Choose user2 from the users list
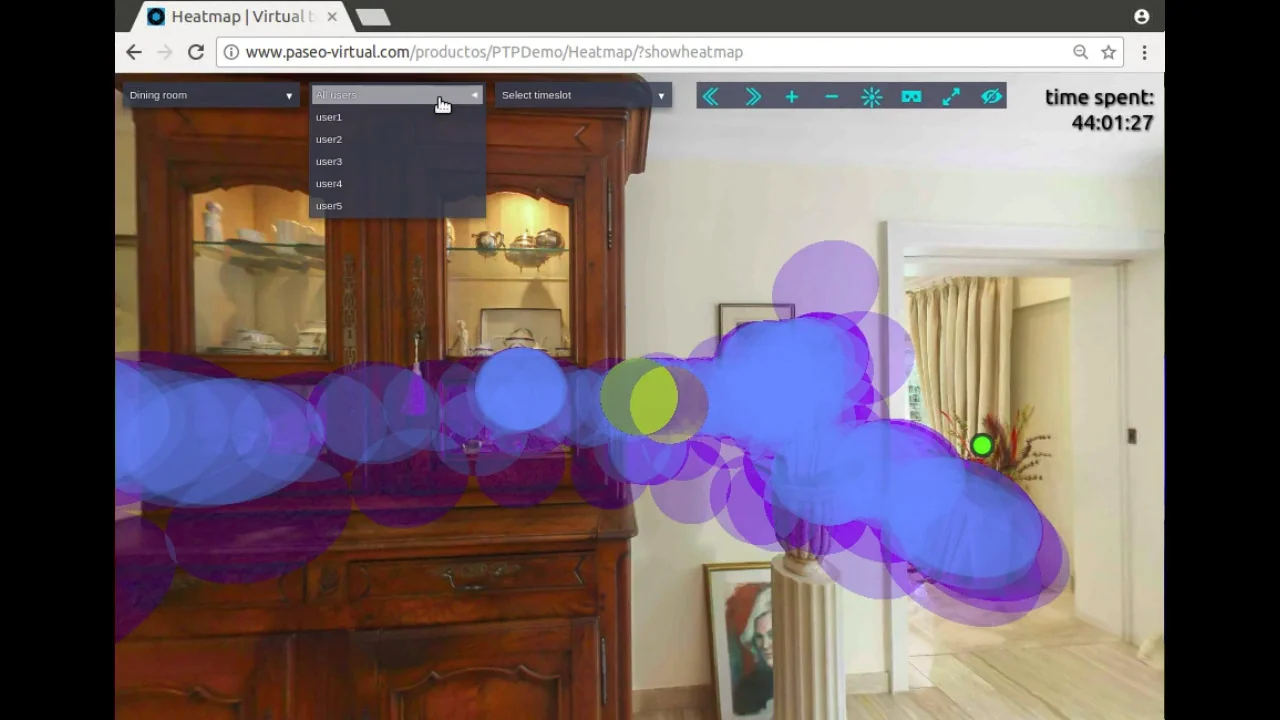Screen dimensions: 1280x720 coord(397,139)
